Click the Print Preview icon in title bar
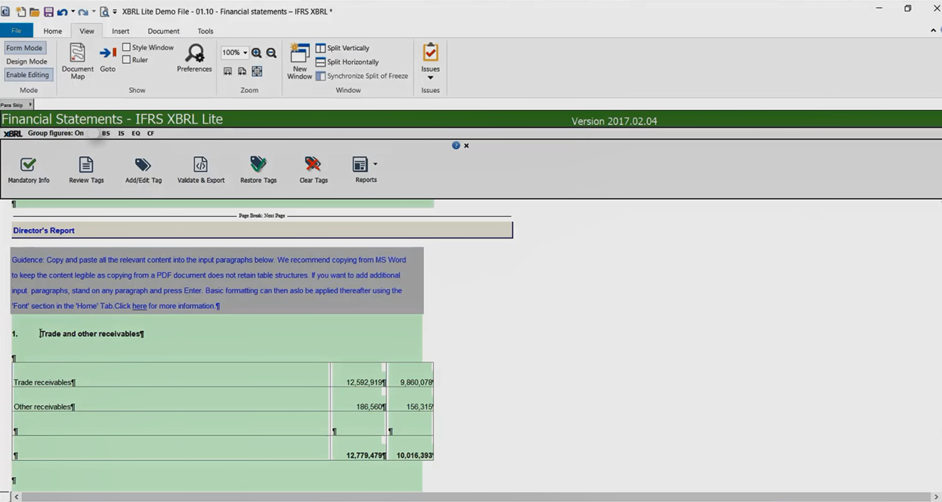Viewport: 942px width, 502px height. pos(104,11)
